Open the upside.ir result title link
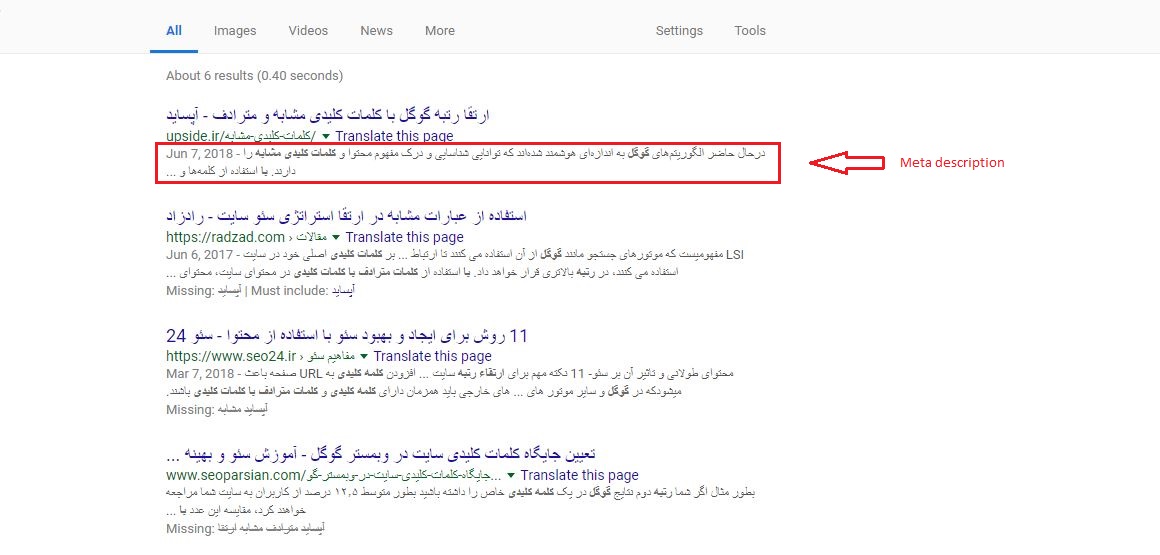Viewport: 1160px width, 555px height. [x=328, y=115]
